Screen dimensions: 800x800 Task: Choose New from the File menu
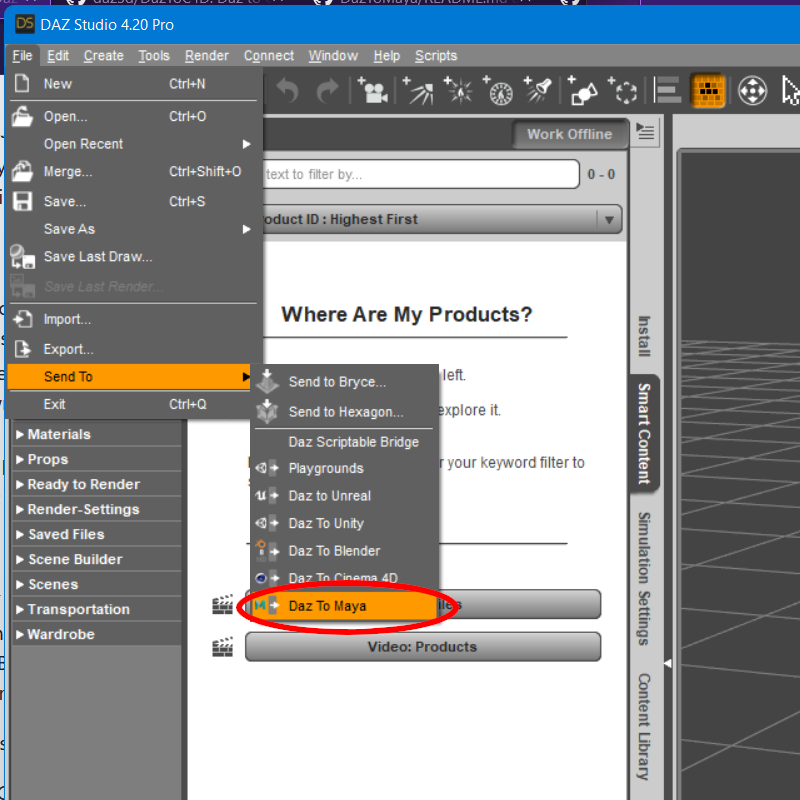point(132,84)
